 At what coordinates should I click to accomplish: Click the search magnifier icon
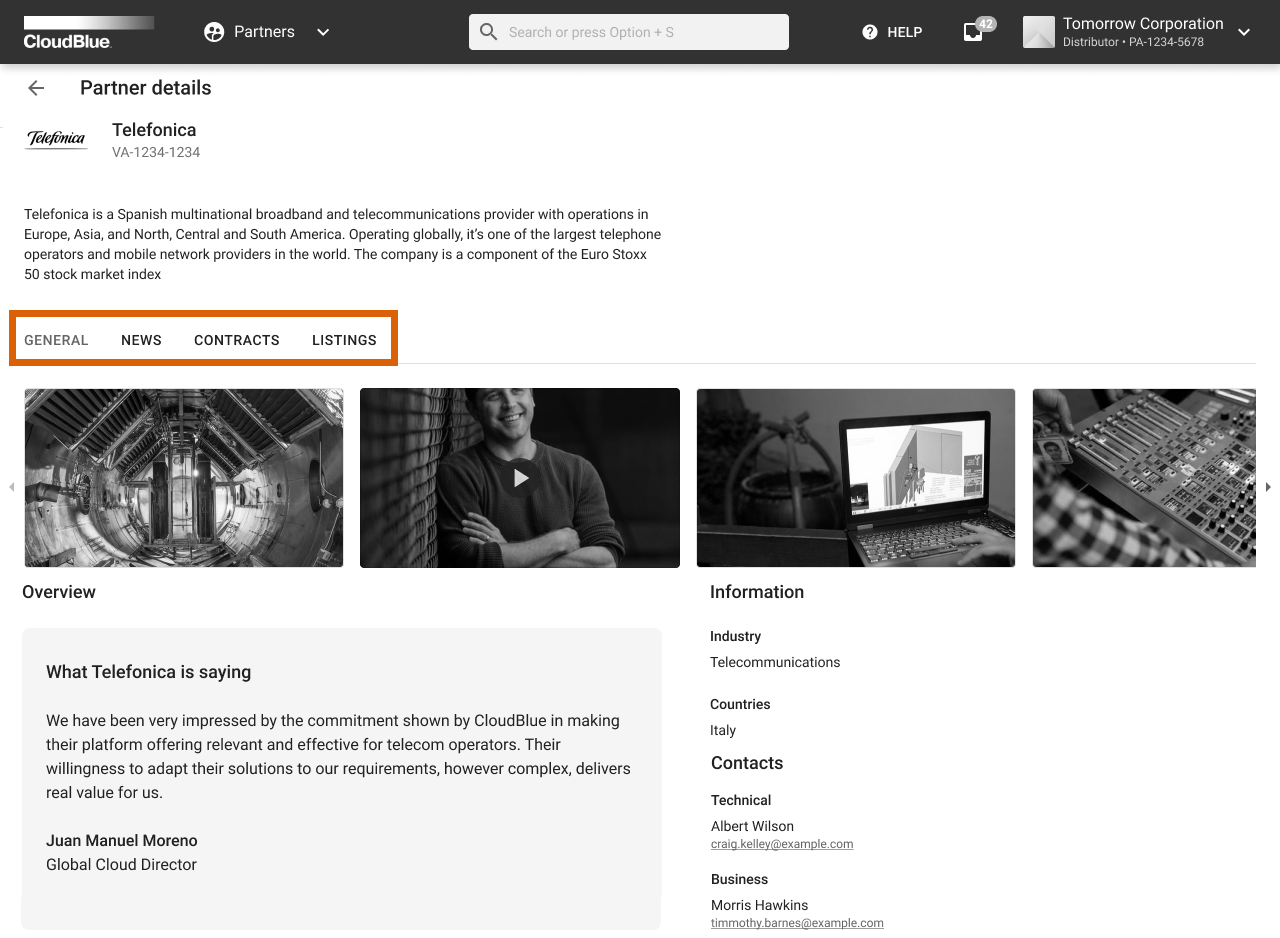tap(489, 32)
